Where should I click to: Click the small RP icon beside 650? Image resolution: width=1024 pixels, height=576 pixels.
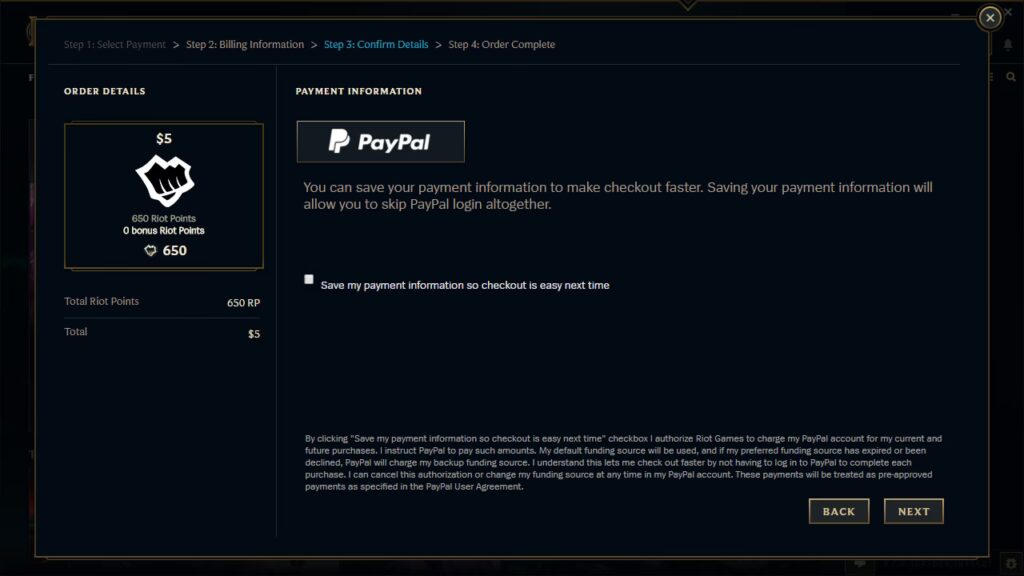pyautogui.click(x=150, y=251)
